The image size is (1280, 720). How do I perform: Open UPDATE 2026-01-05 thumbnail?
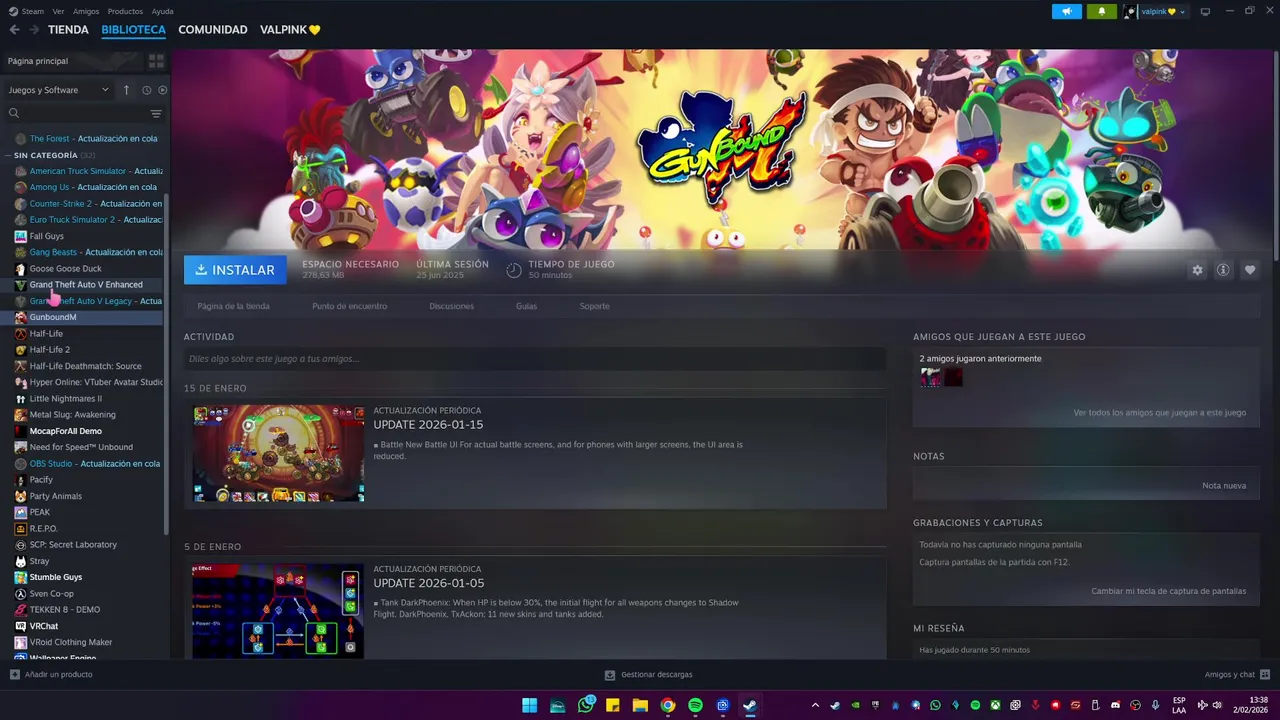[279, 610]
